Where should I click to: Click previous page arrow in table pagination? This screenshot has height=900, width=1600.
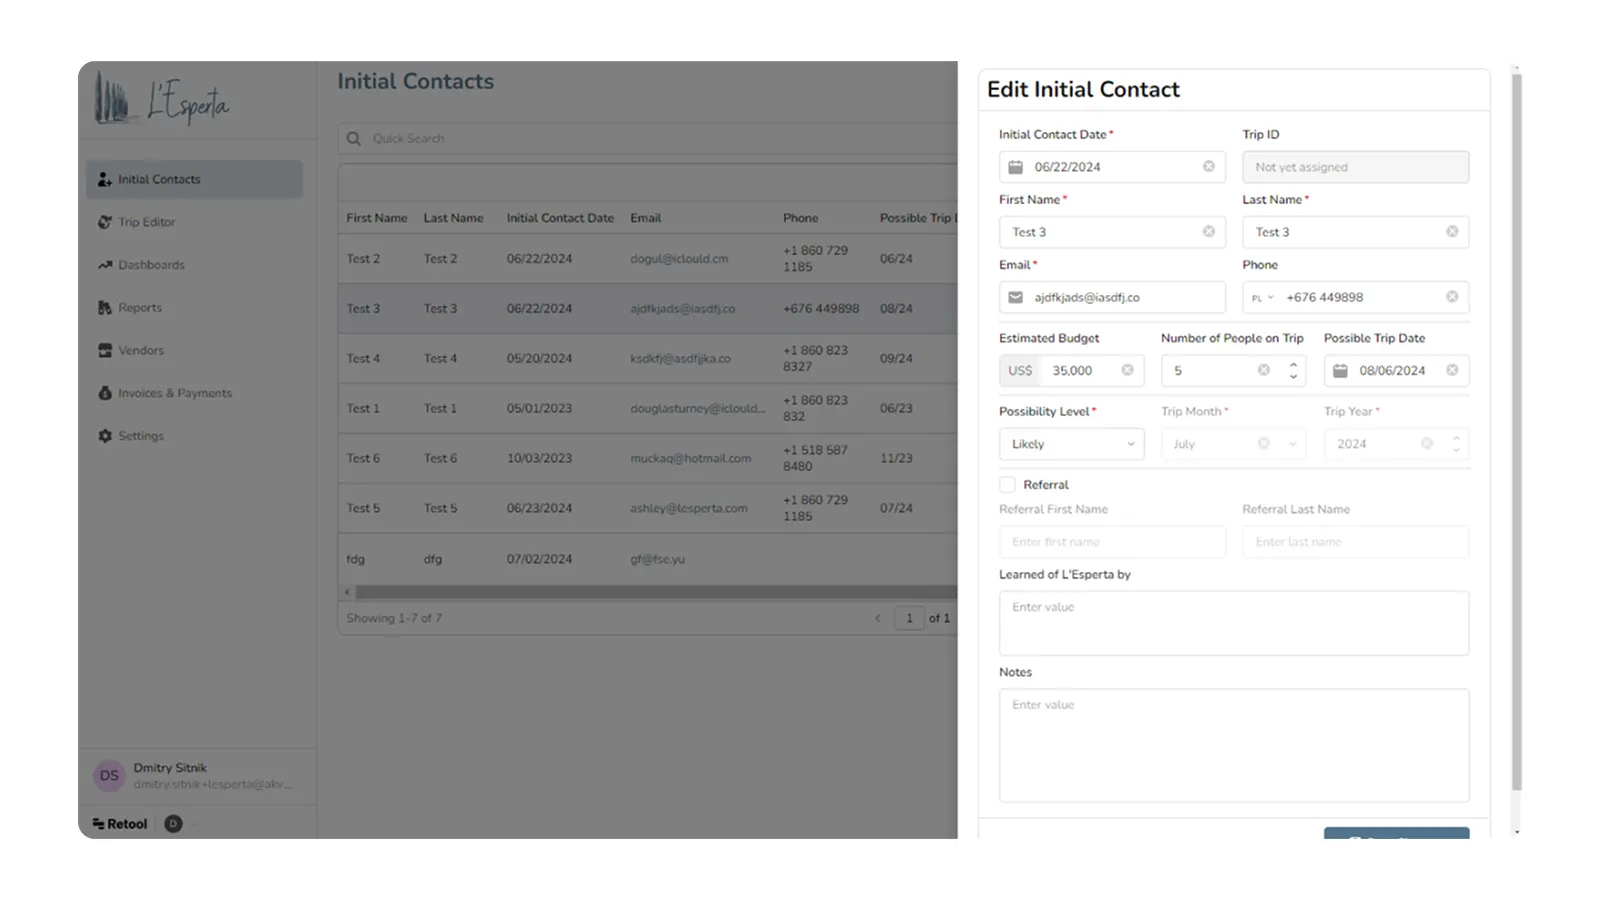pos(878,618)
